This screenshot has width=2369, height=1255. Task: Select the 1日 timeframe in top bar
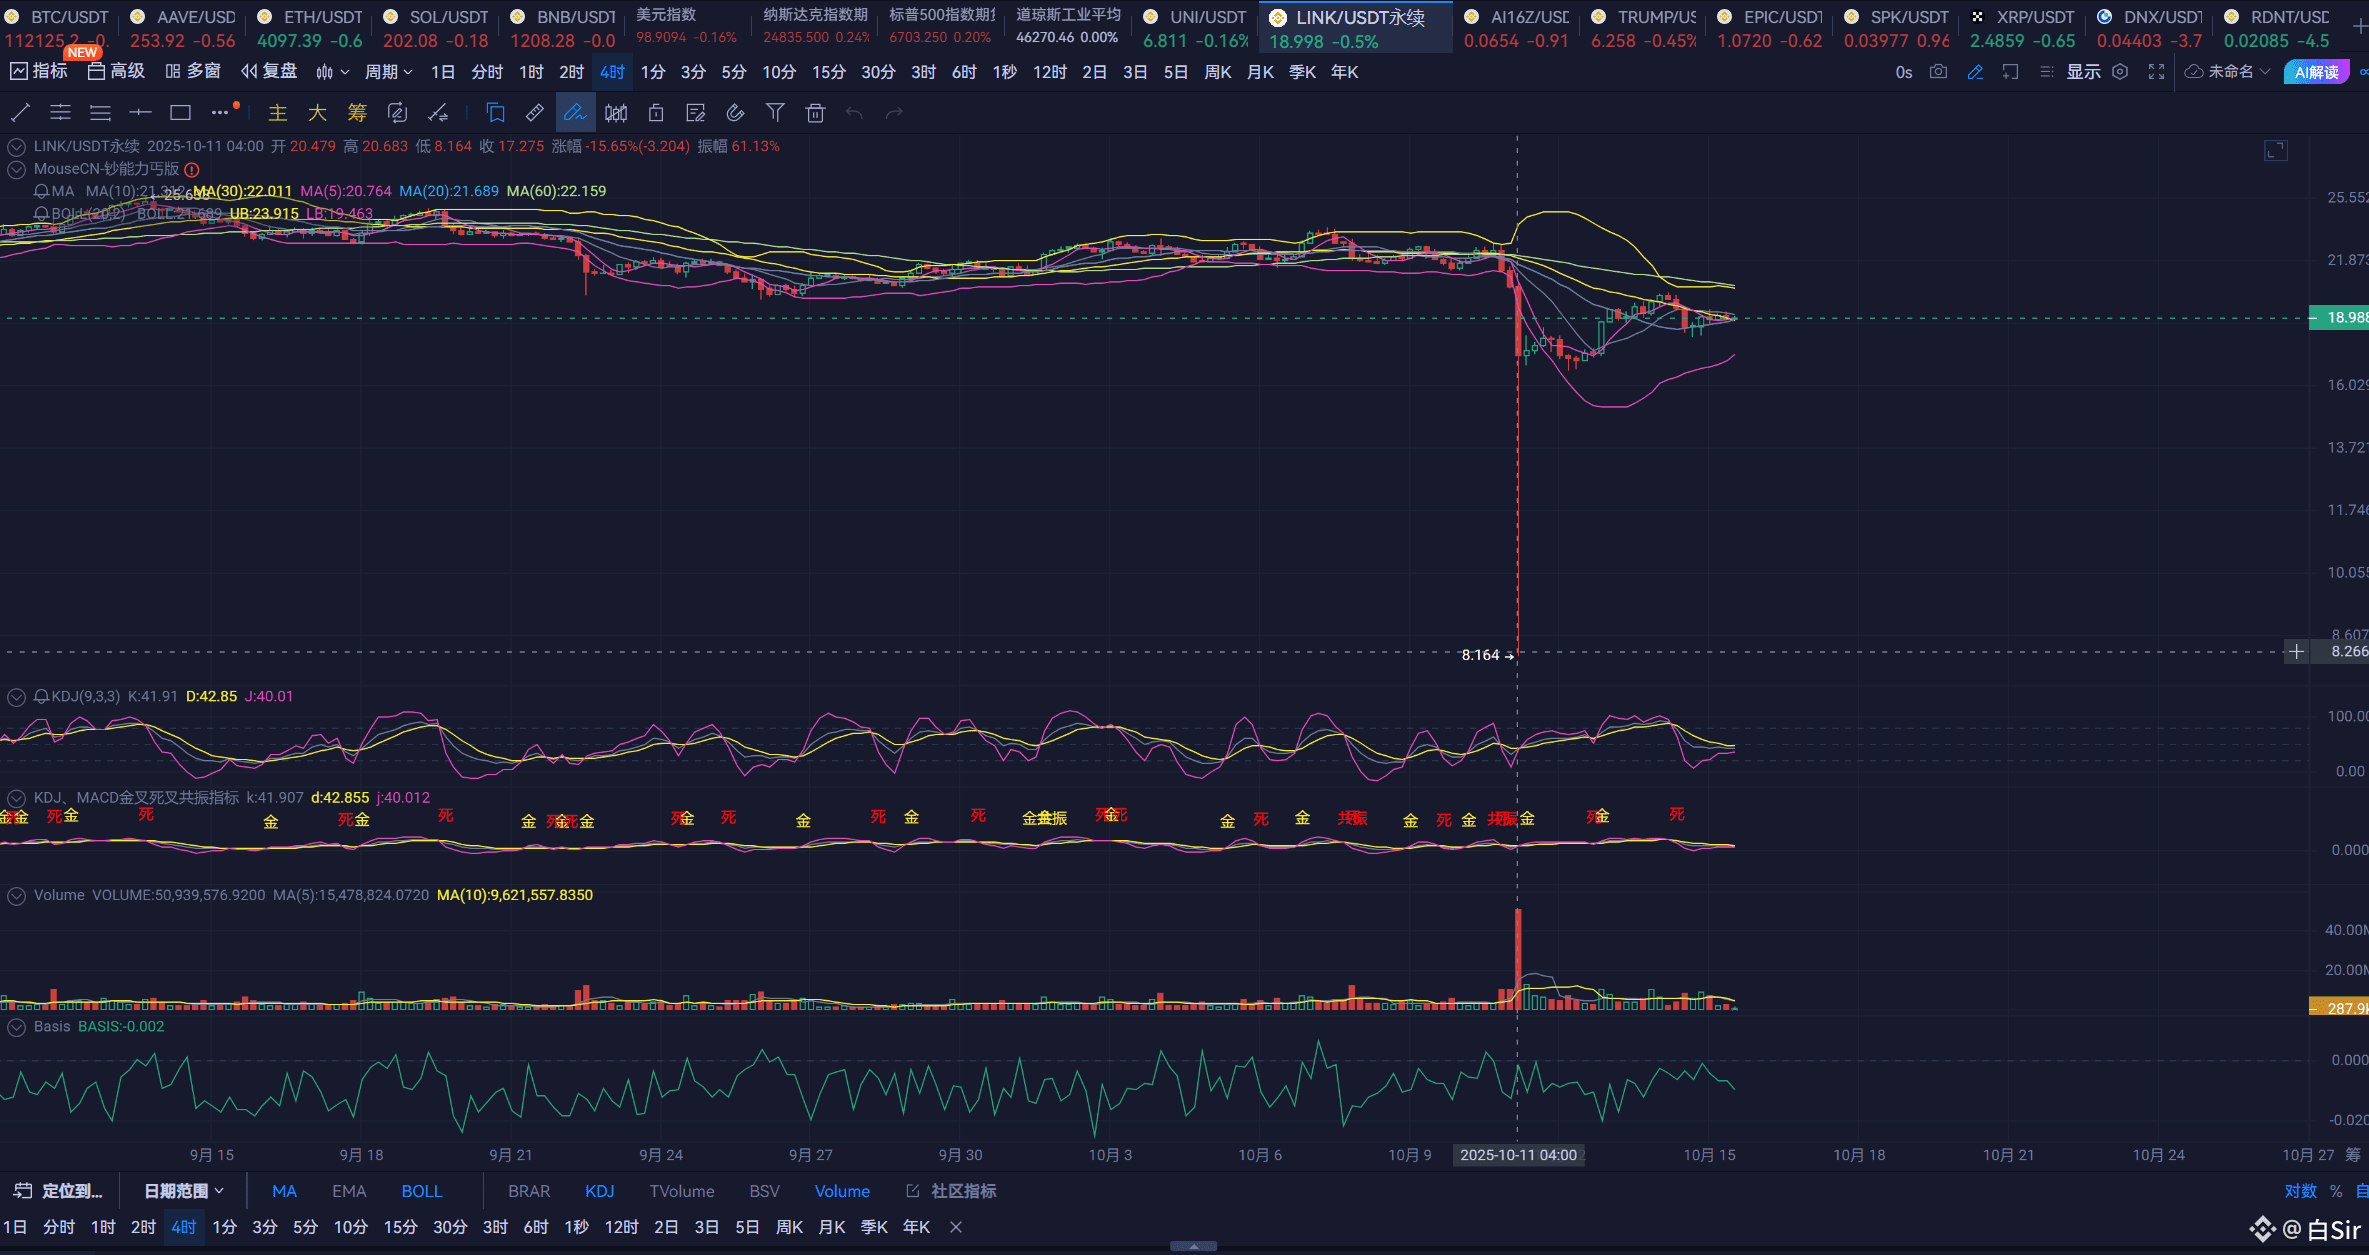click(x=442, y=72)
